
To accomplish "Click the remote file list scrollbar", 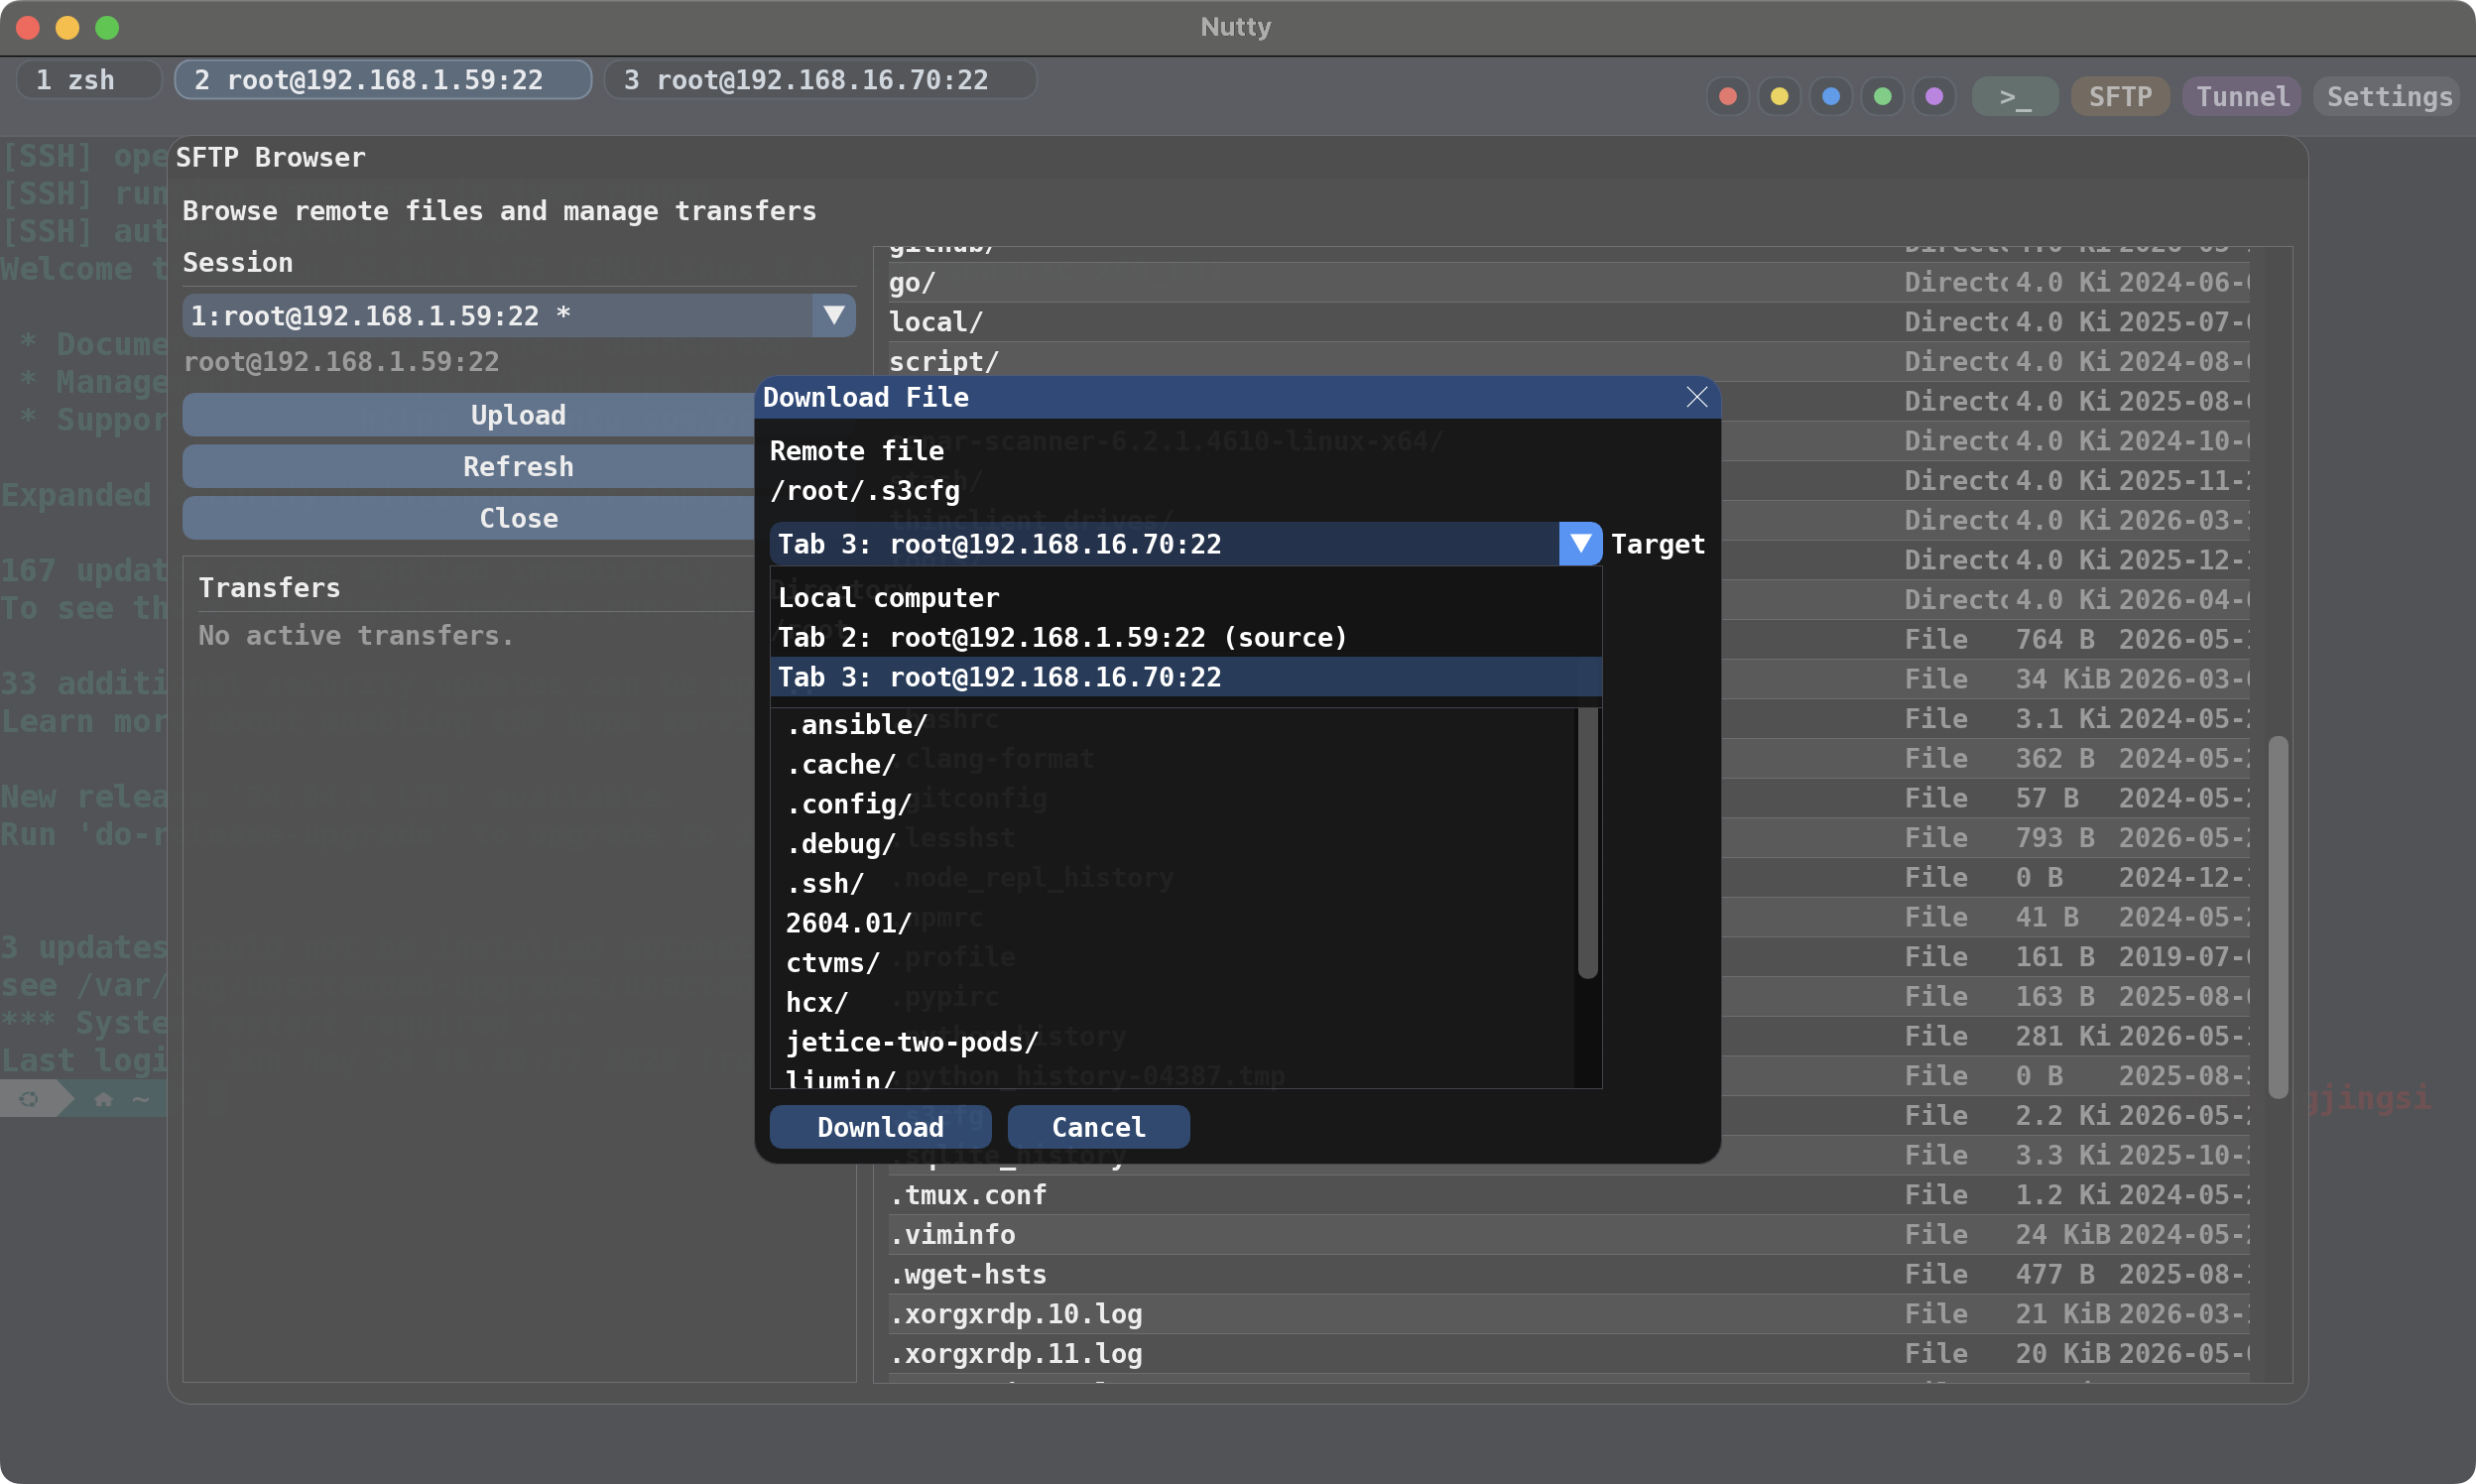I will 2278,917.
